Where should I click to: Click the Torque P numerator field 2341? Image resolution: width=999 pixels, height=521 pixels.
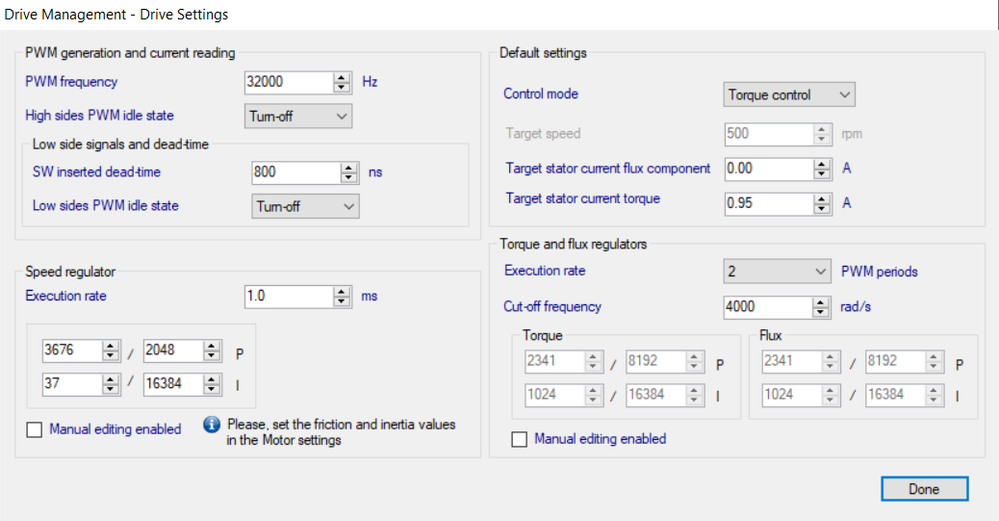click(554, 362)
